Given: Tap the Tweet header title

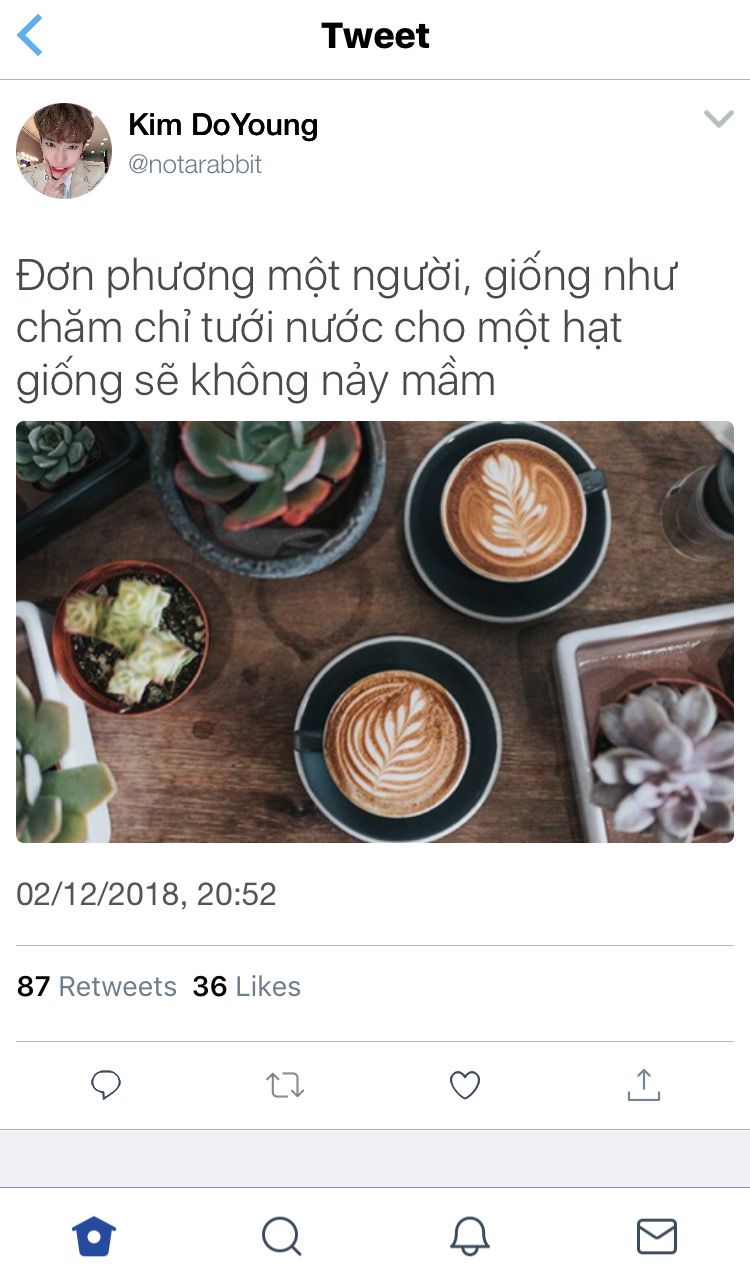Looking at the screenshot, I should pyautogui.click(x=375, y=36).
